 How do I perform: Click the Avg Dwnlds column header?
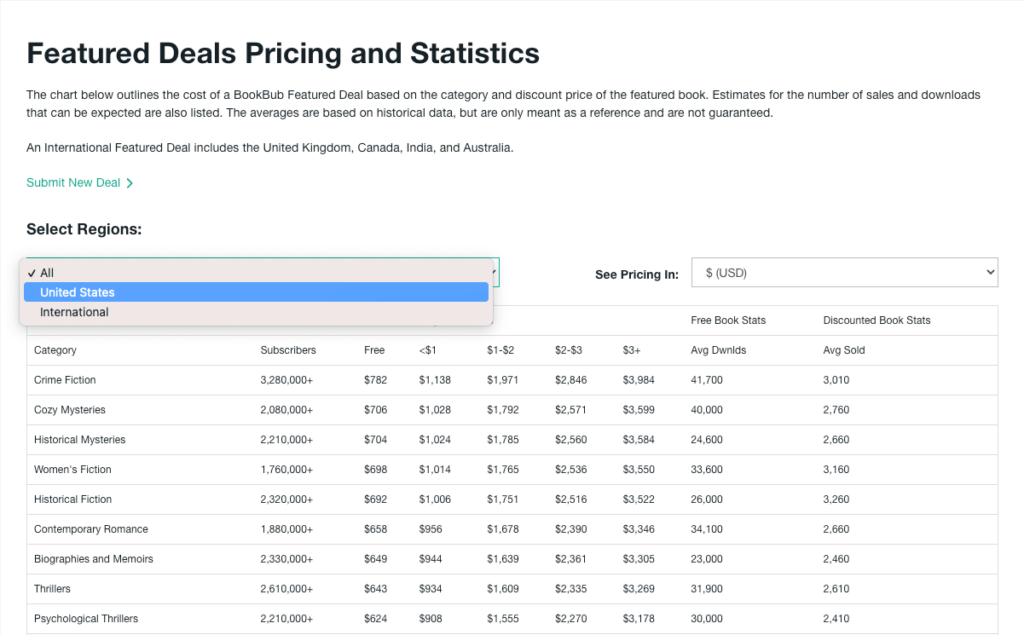tap(718, 350)
